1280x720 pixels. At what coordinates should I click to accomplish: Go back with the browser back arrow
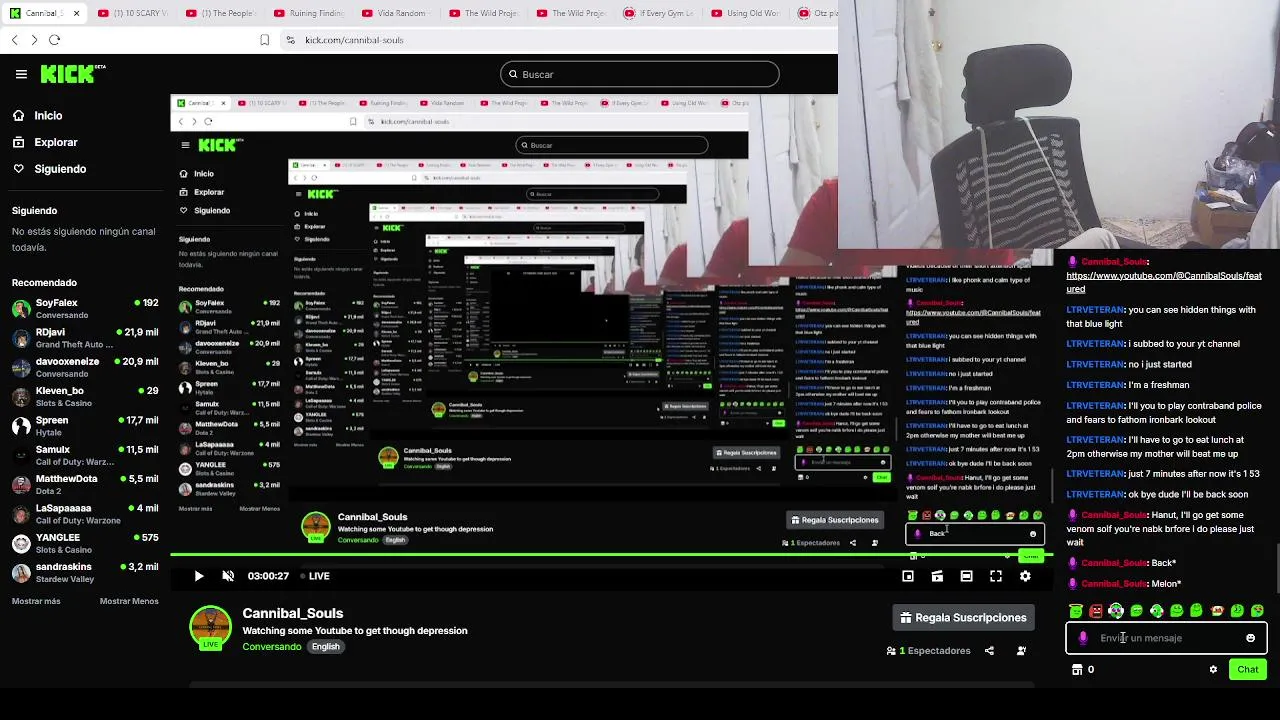click(14, 40)
